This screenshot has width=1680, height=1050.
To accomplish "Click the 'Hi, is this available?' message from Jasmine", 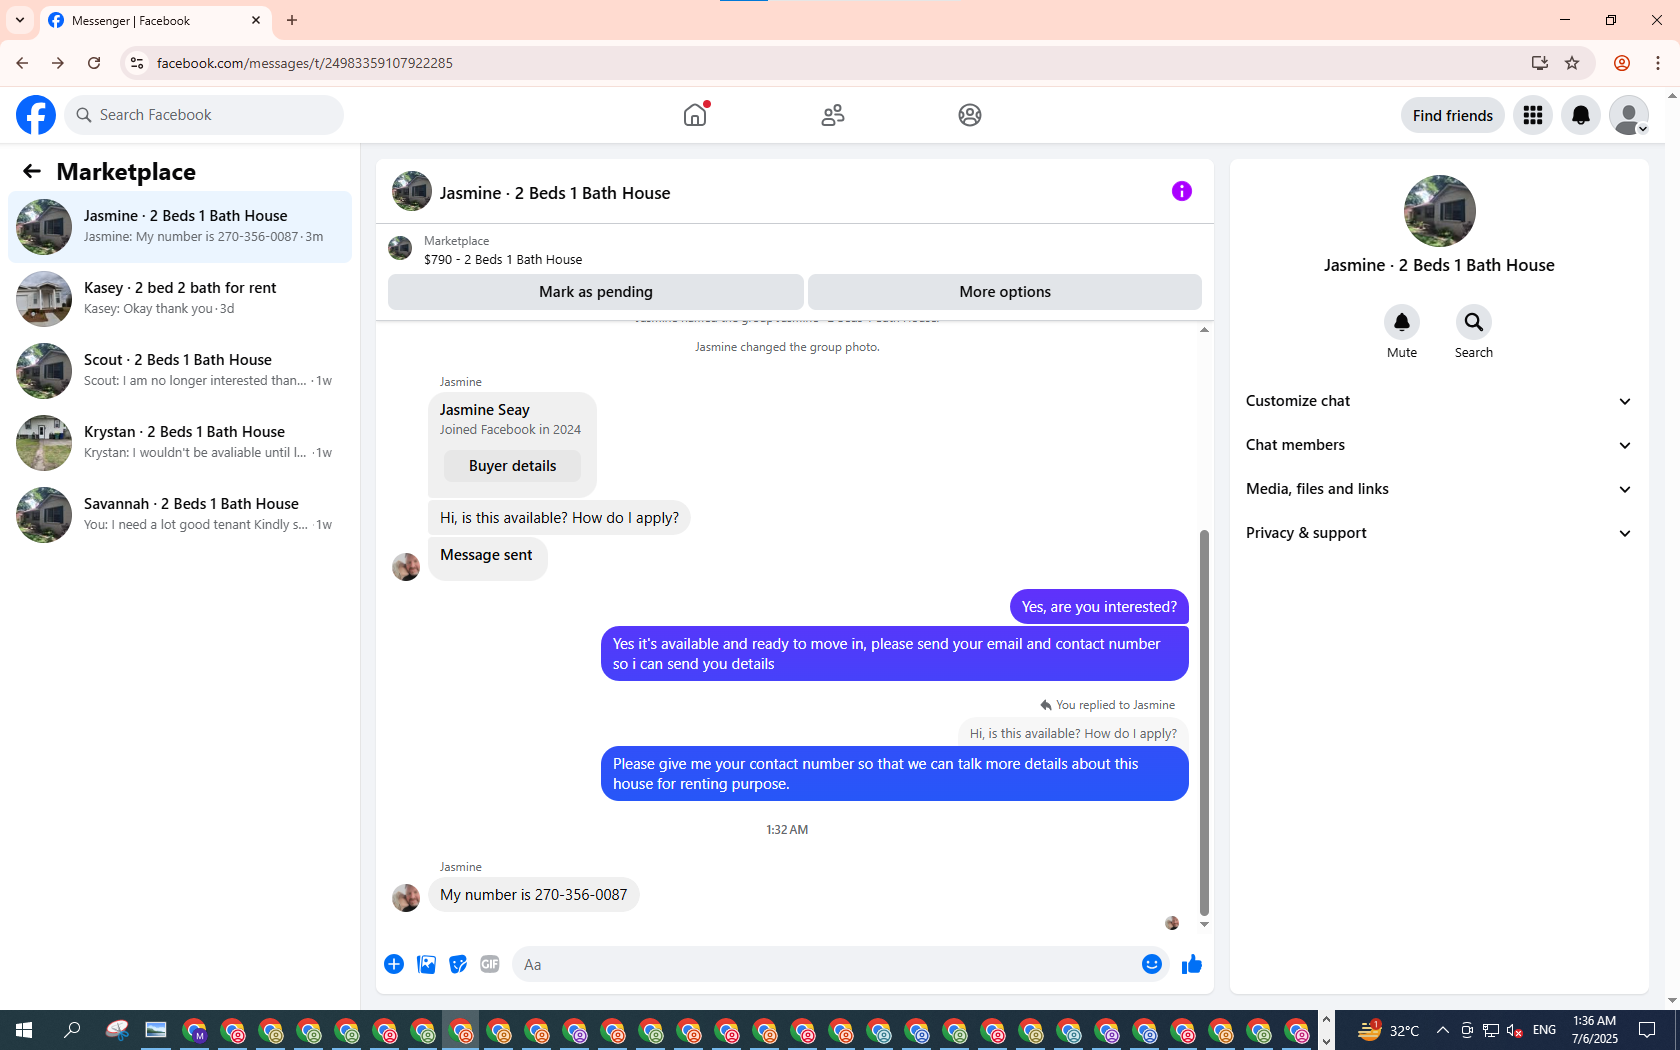I will [x=559, y=518].
